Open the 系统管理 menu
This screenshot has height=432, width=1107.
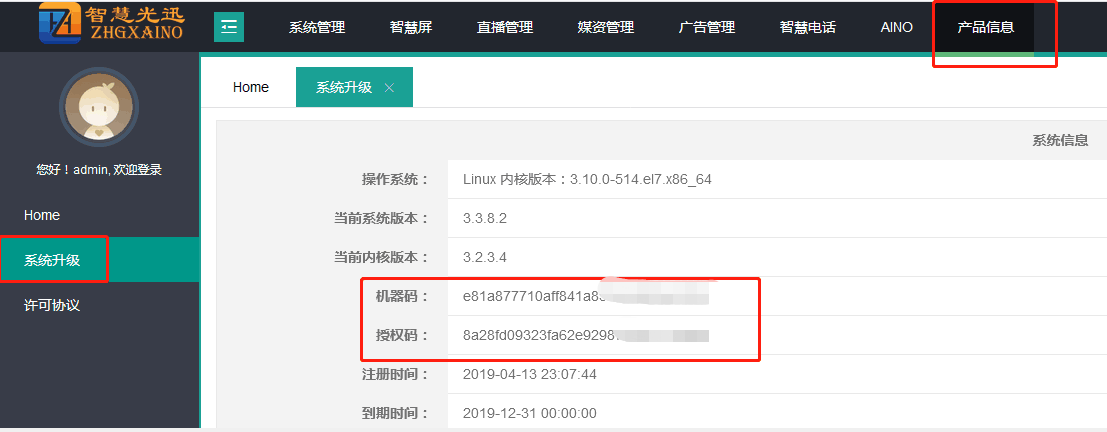coord(317,27)
